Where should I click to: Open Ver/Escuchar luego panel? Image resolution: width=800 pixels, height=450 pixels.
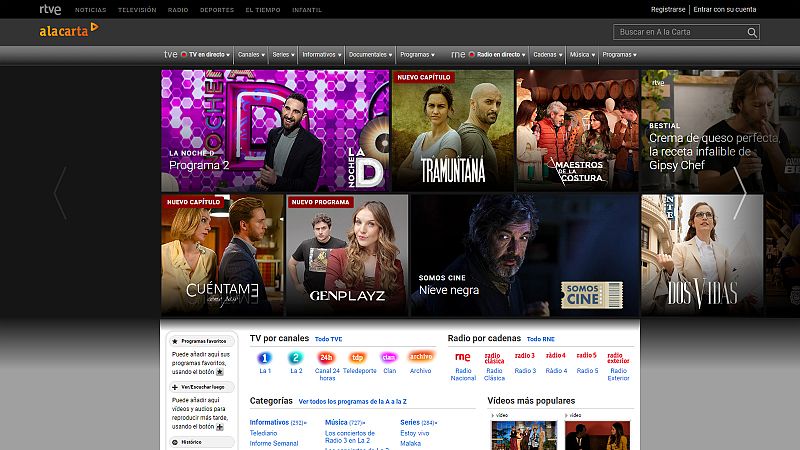(x=200, y=387)
